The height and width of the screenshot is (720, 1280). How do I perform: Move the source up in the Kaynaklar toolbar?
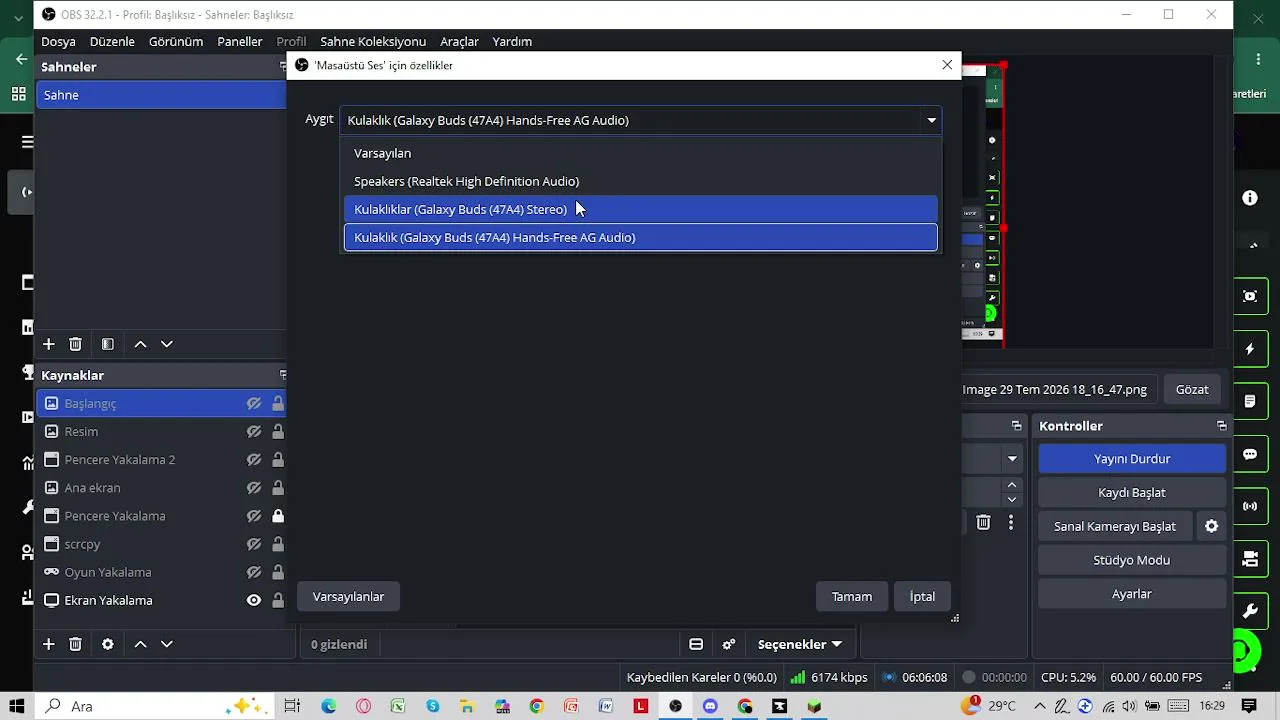point(140,644)
